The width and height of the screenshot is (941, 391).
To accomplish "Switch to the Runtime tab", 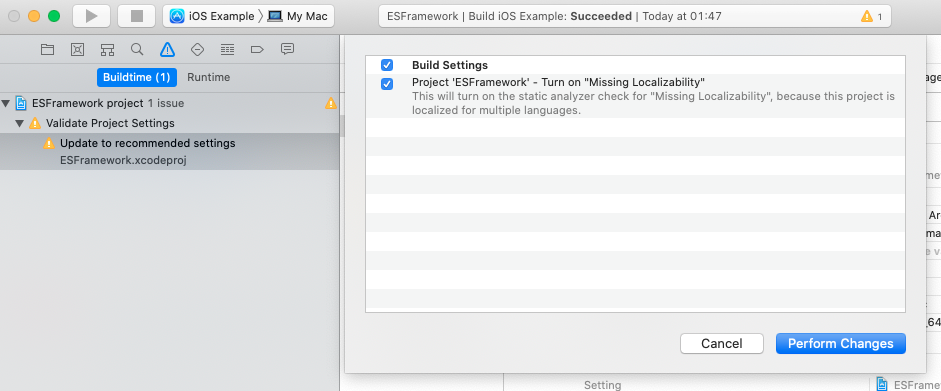I will [208, 77].
